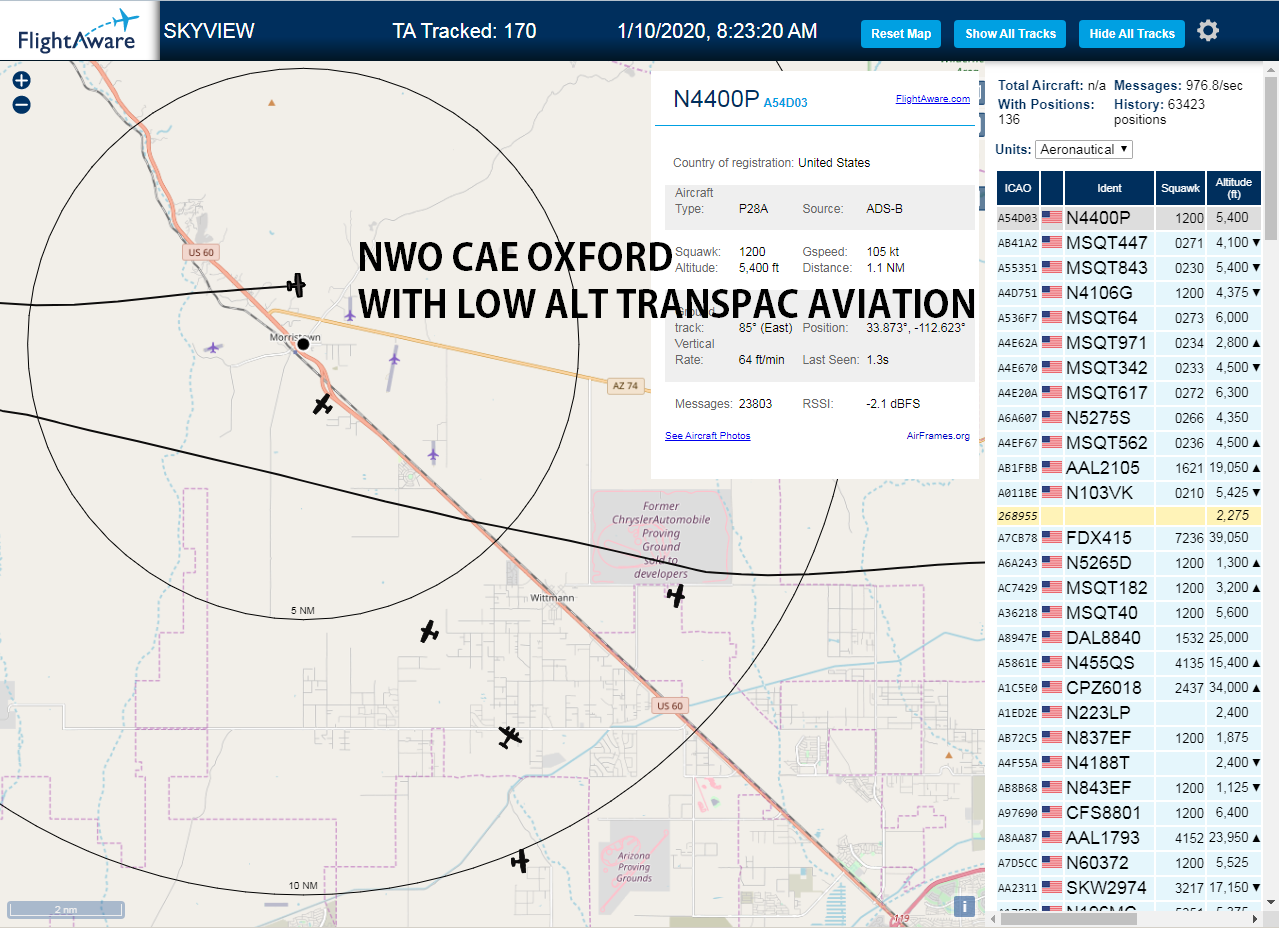Viewport: 1279px width, 929px height.
Task: Select the N837EF aircraft row
Action: tap(1129, 737)
